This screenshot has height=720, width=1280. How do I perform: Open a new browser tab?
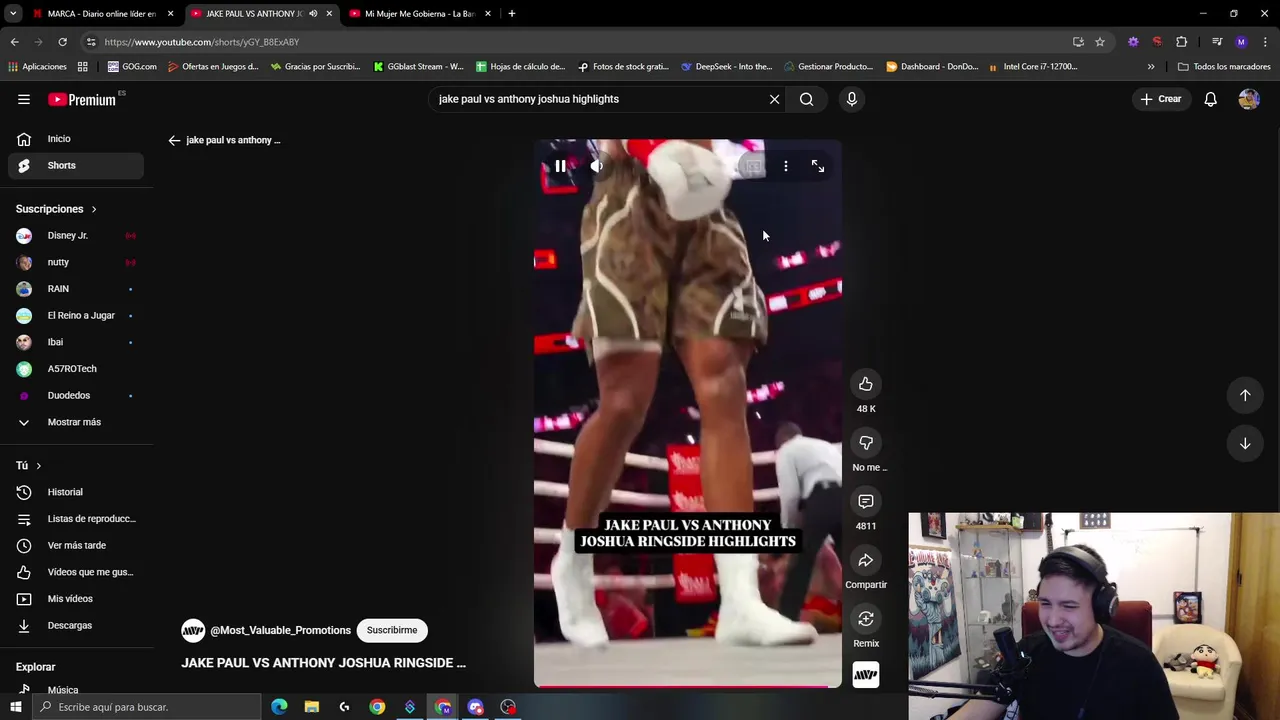click(511, 14)
